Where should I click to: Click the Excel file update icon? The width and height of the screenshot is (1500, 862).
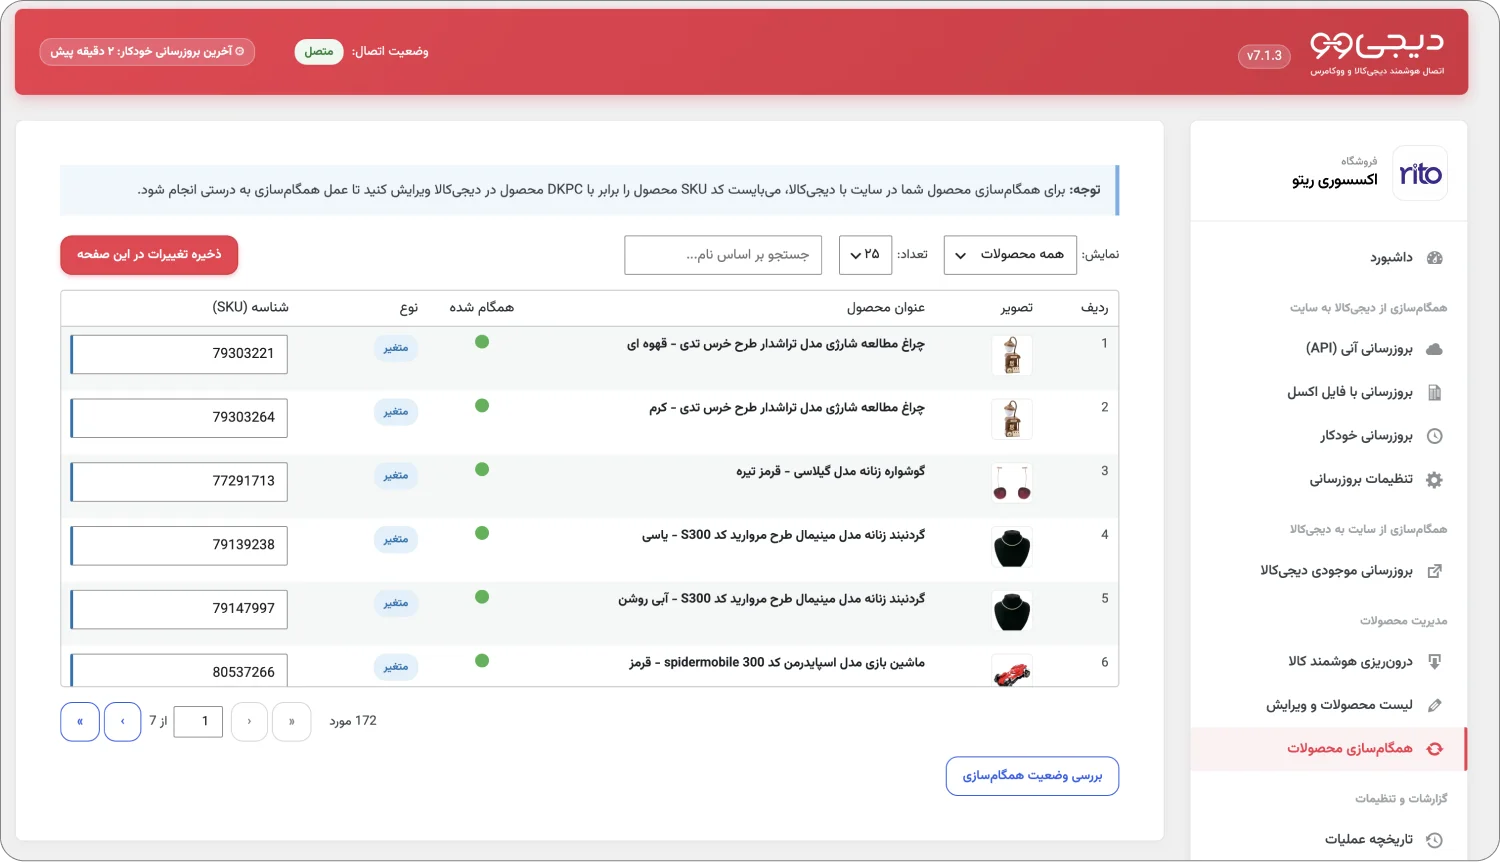[x=1434, y=393]
